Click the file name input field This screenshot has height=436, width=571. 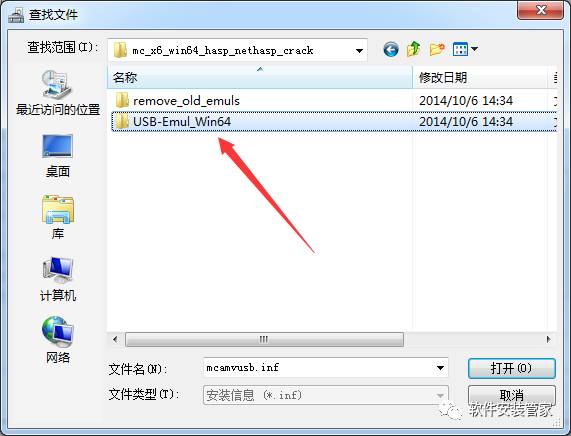[320, 368]
